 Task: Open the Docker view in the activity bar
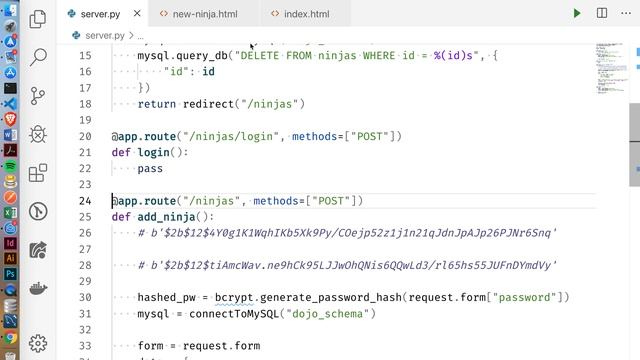point(38,289)
